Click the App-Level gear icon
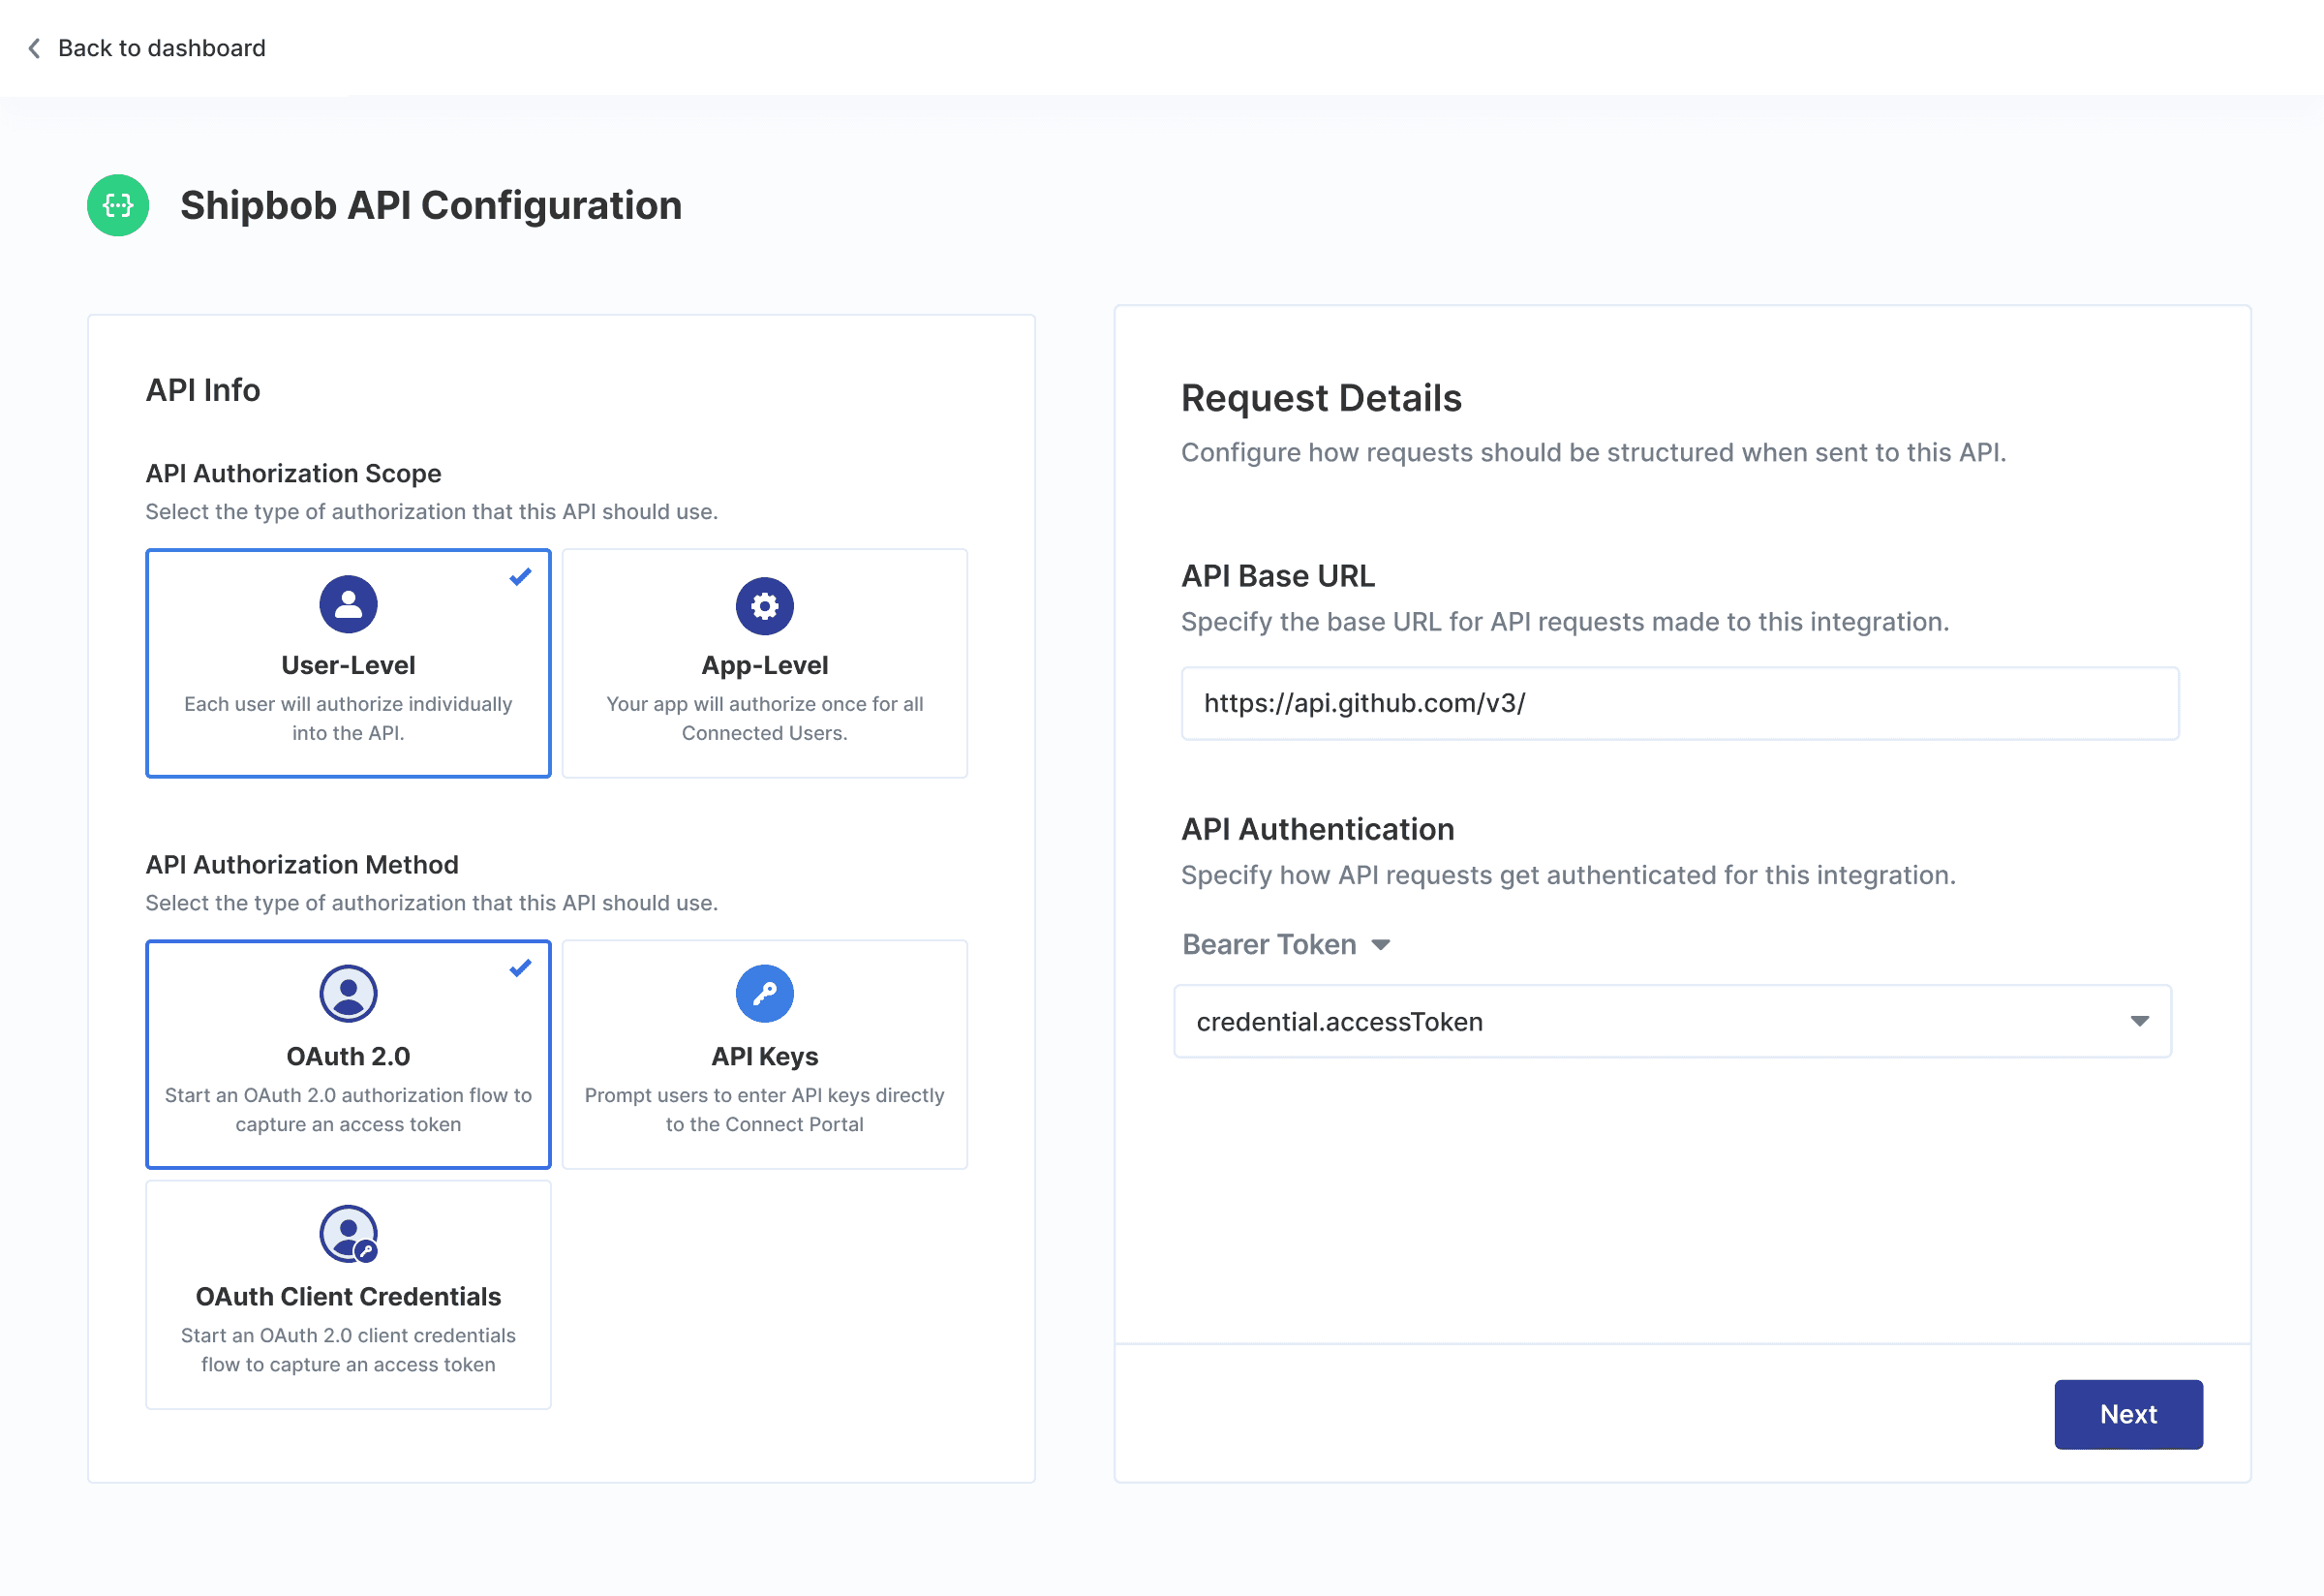Screen dimensions: 2324x1596 [x=764, y=605]
